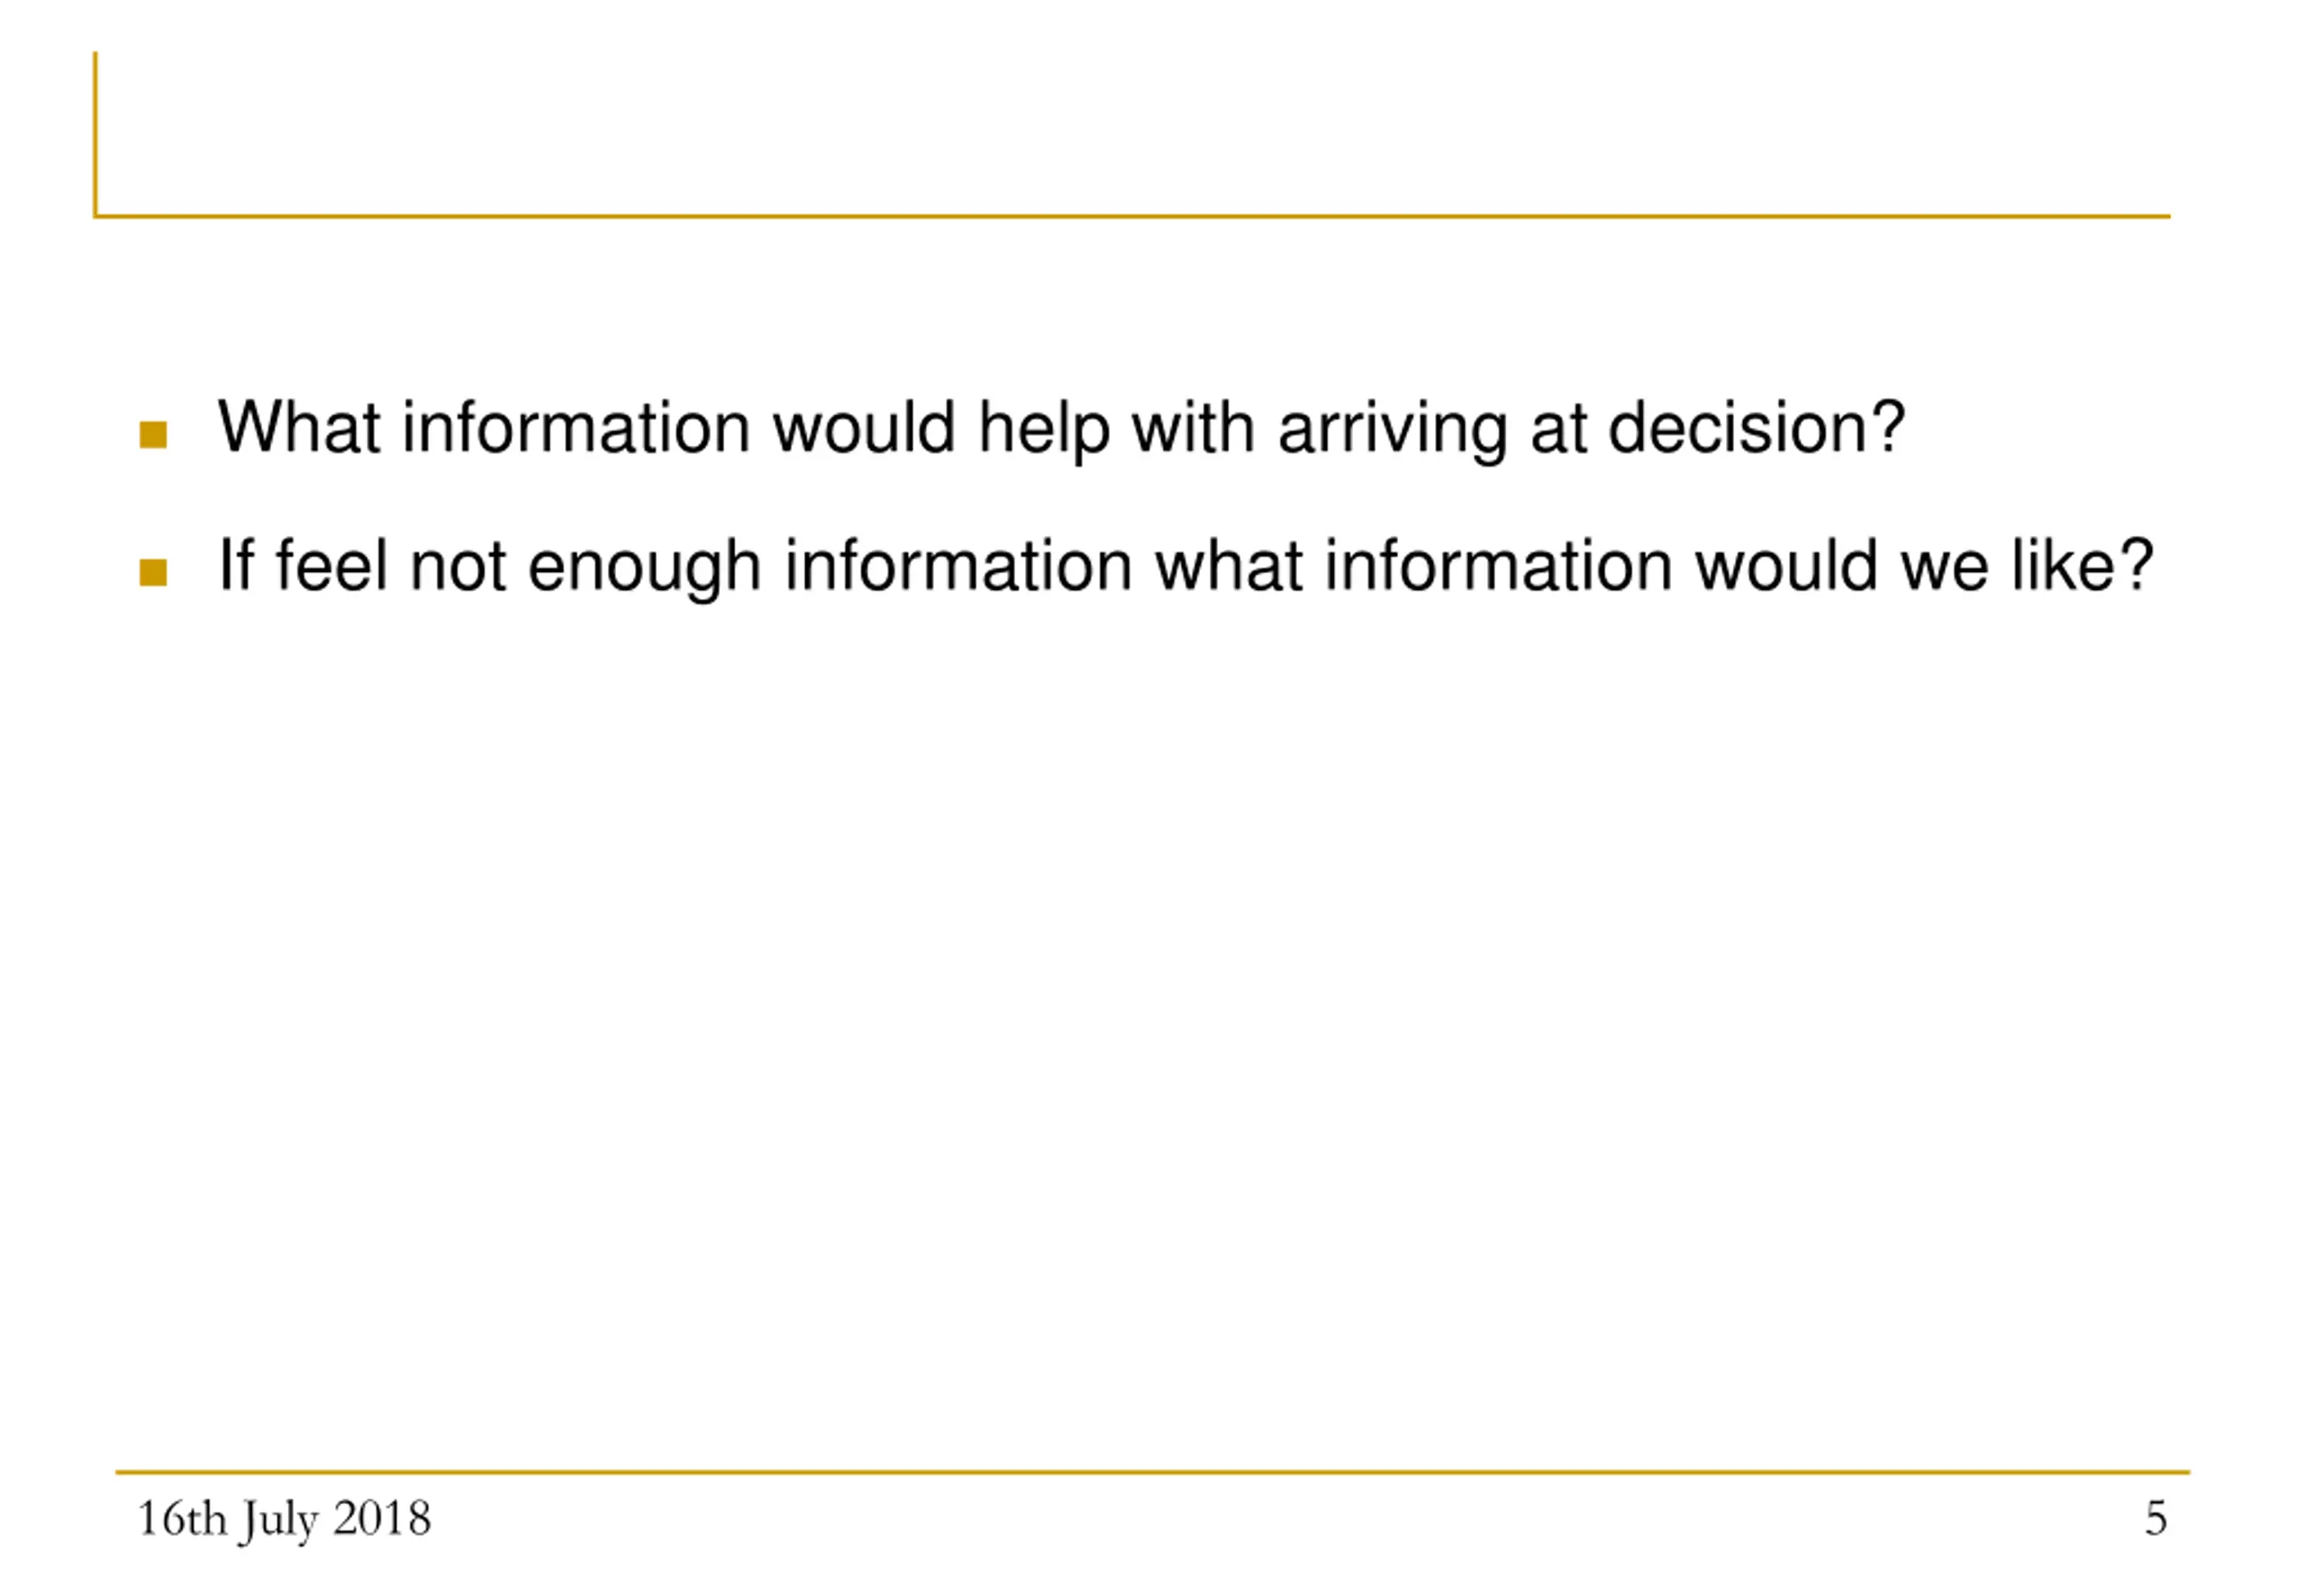Click the word "not" in second bullet

tap(458, 567)
